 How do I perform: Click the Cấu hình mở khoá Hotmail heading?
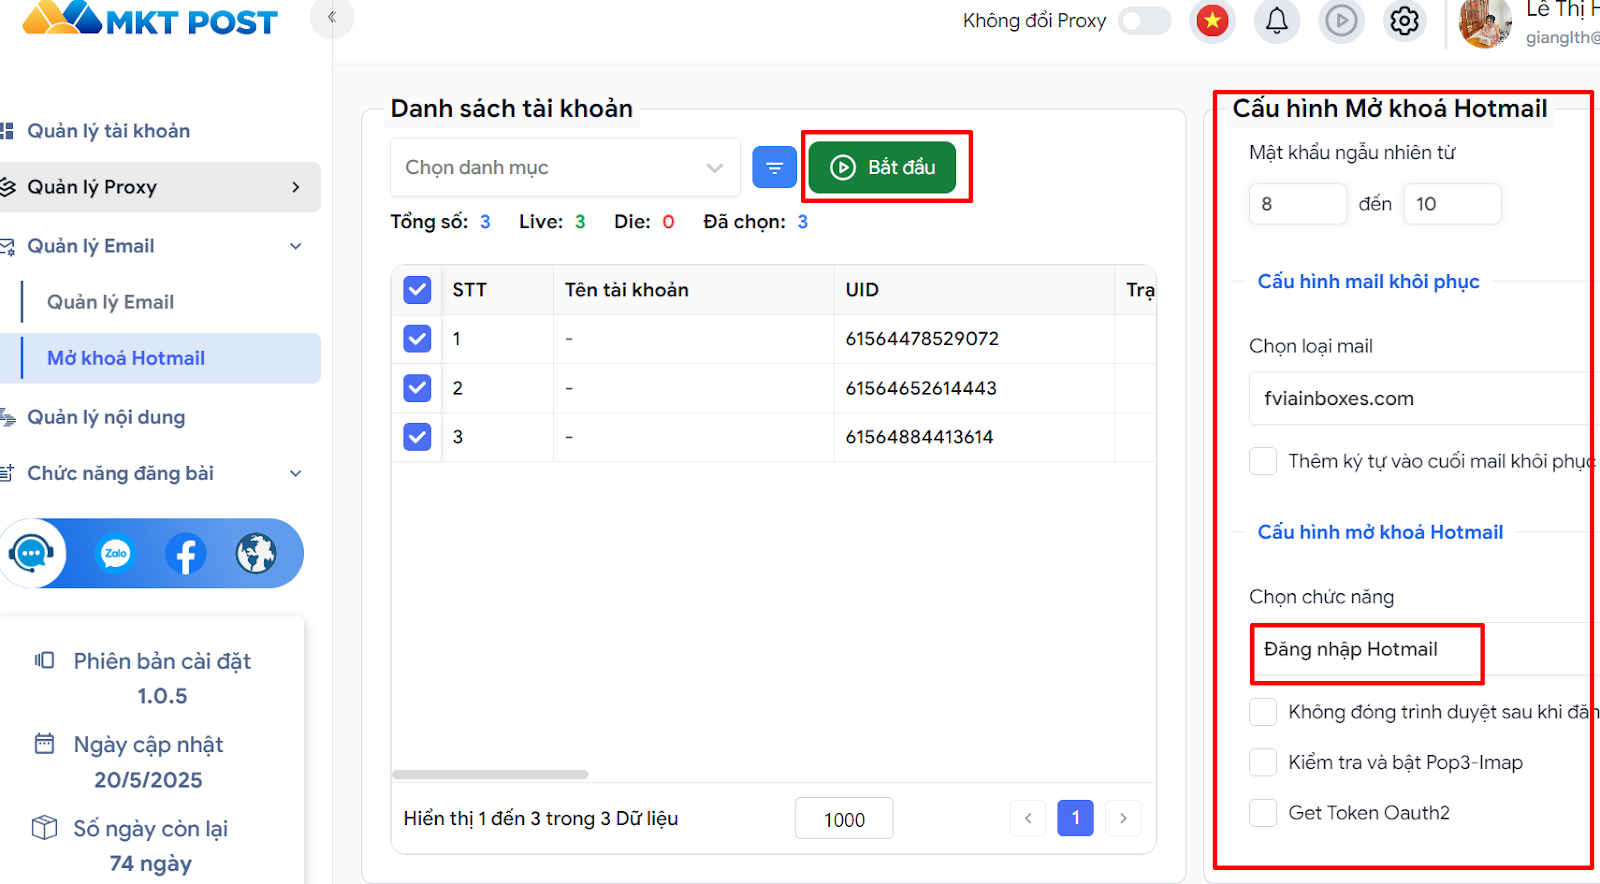click(x=1380, y=532)
